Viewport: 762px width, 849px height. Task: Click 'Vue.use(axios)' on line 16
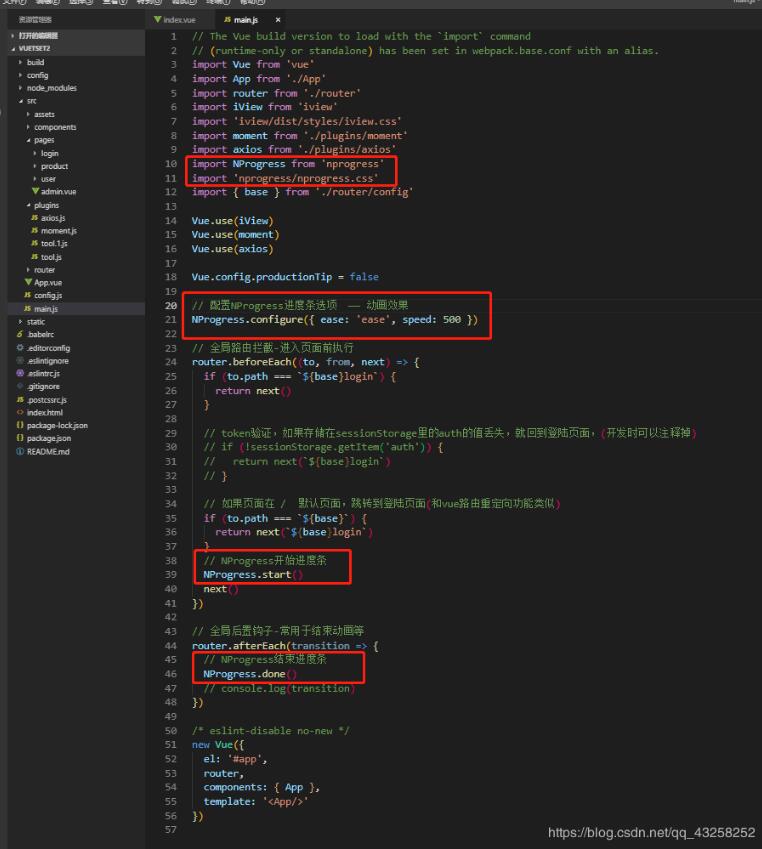232,249
